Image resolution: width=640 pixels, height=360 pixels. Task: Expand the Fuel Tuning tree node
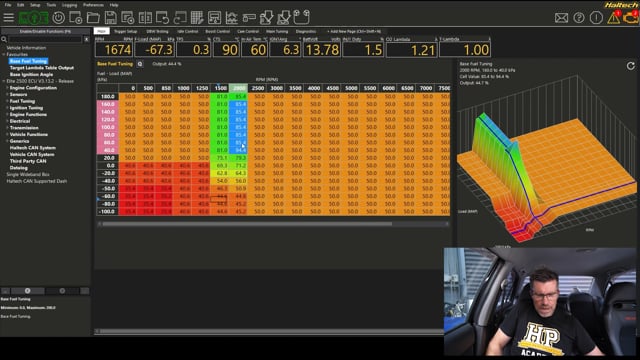pos(7,101)
